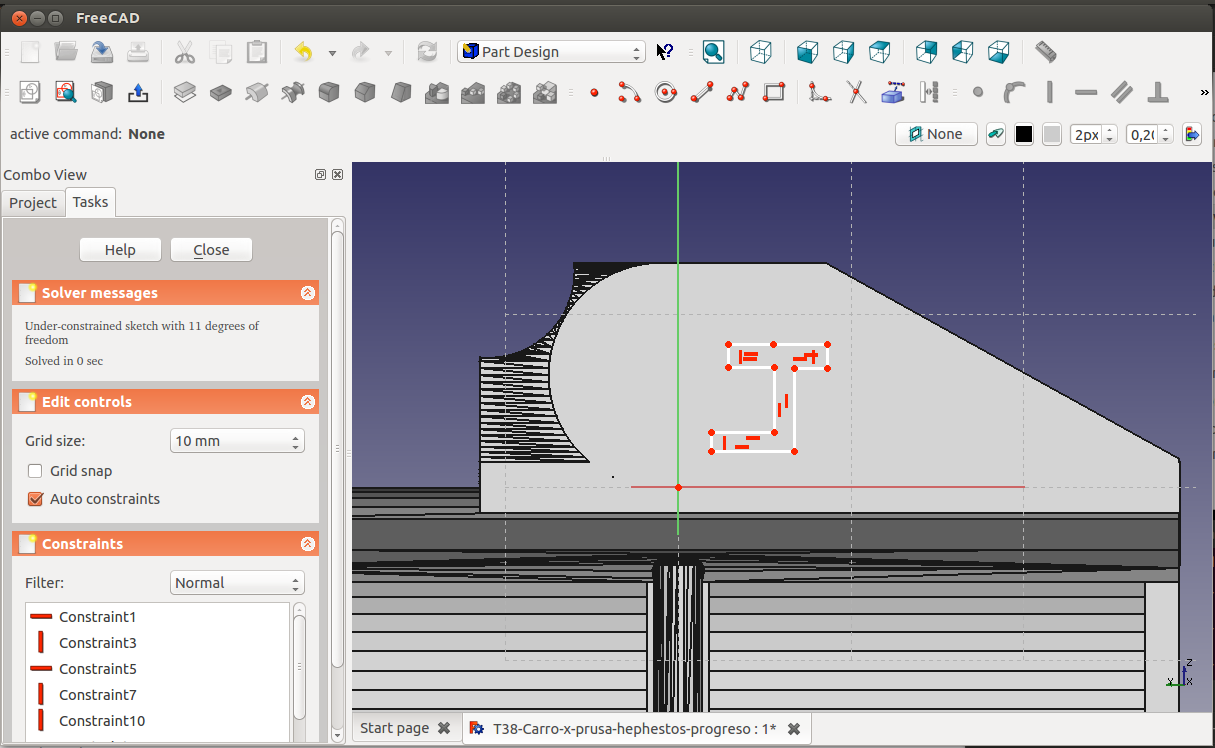Open the Start page tab
The width and height of the screenshot is (1215, 748).
(394, 728)
